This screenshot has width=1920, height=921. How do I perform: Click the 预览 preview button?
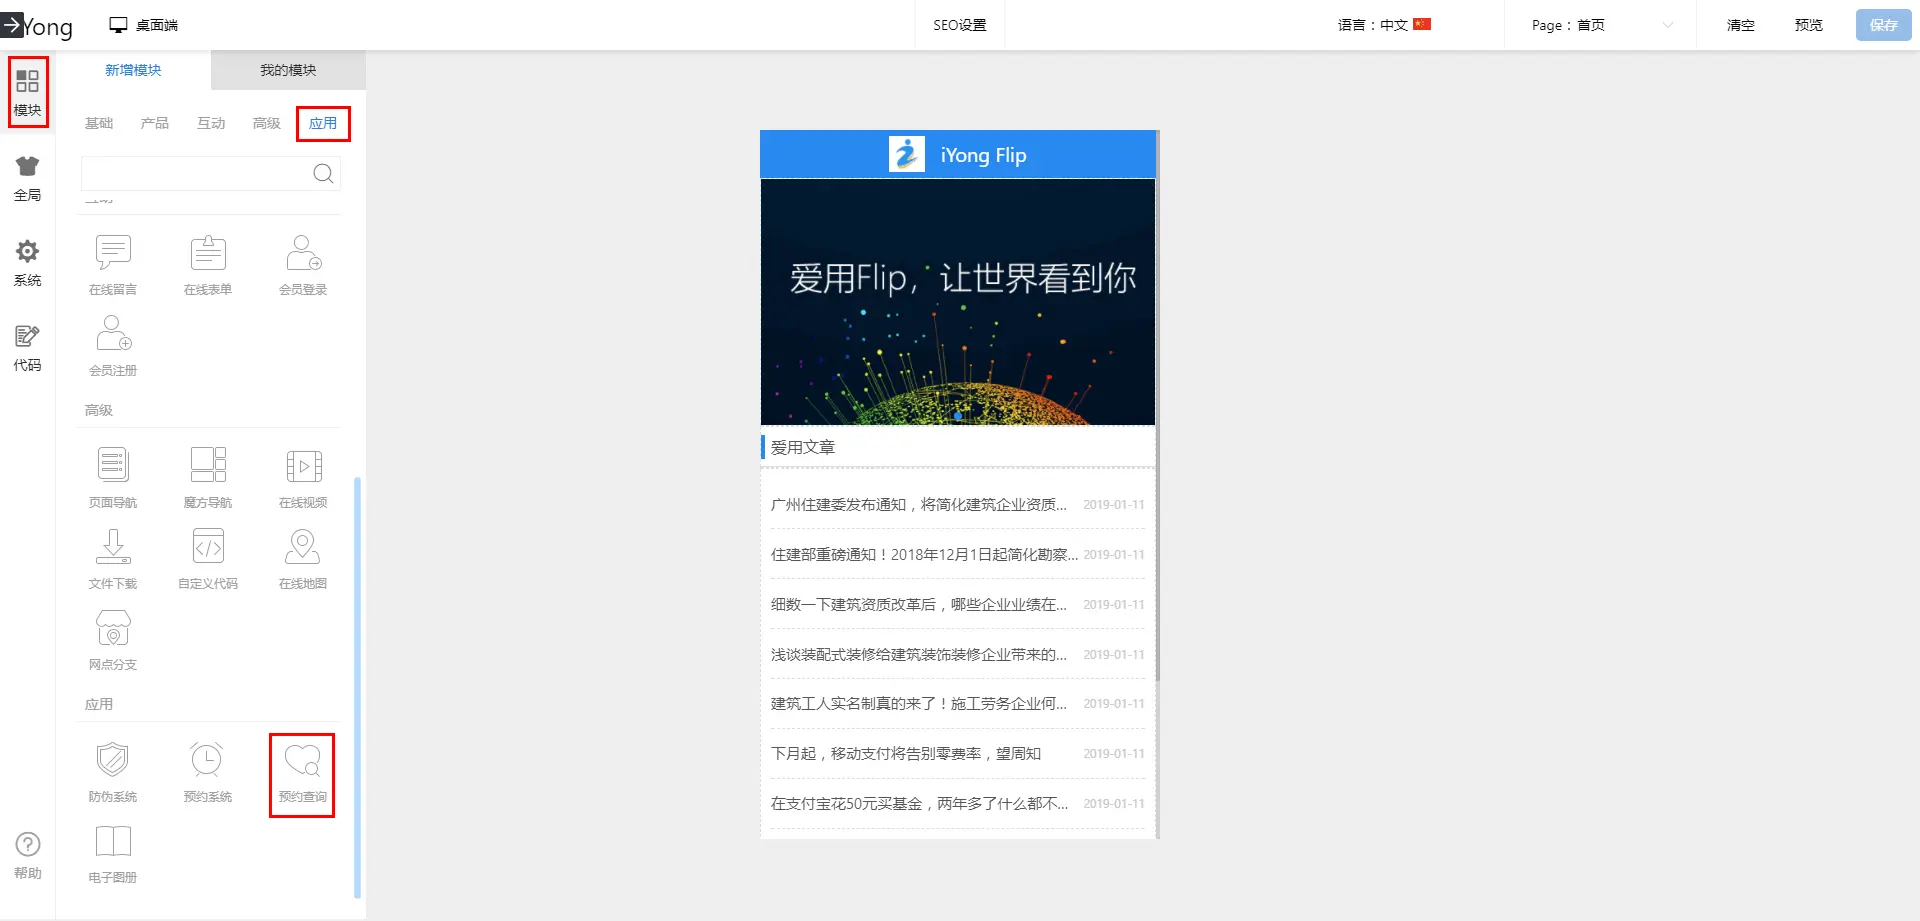pyautogui.click(x=1808, y=25)
